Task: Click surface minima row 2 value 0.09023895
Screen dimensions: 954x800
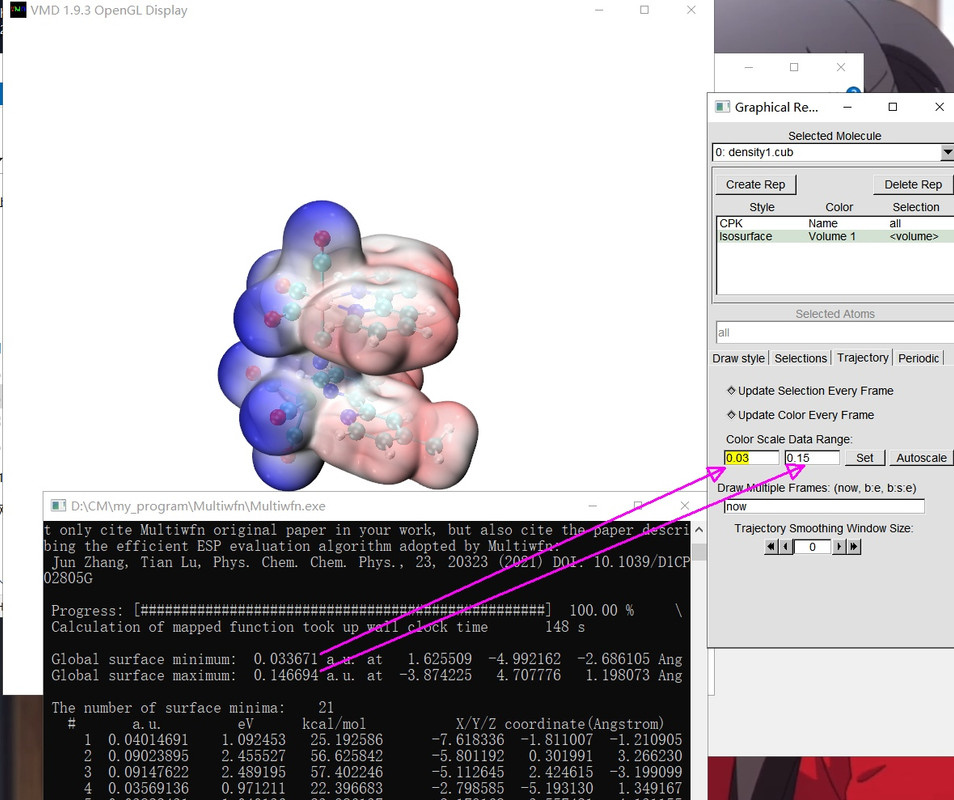Action: point(148,756)
